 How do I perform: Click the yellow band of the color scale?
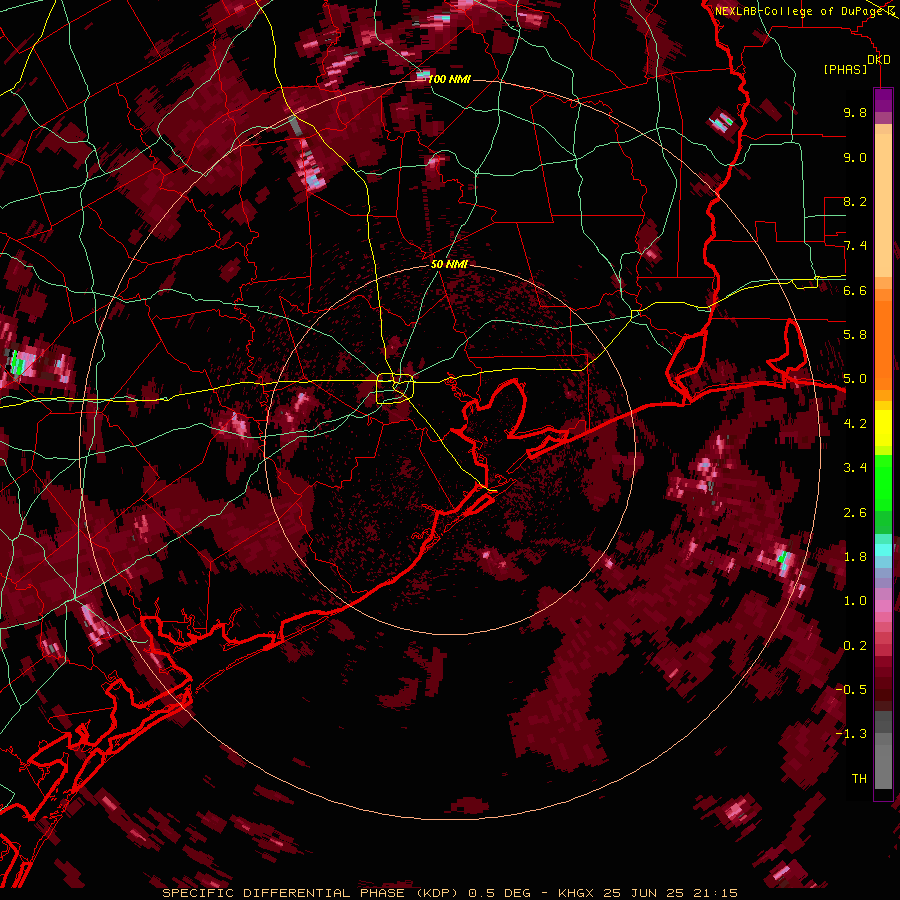(883, 429)
